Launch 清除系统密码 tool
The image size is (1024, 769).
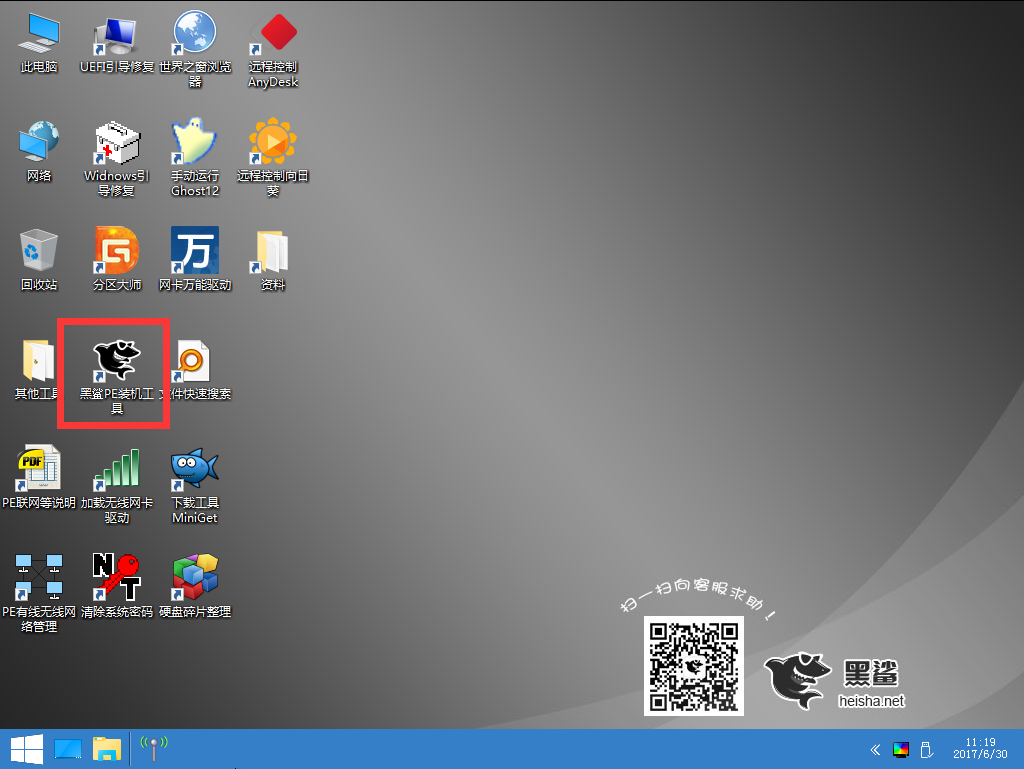[x=117, y=586]
